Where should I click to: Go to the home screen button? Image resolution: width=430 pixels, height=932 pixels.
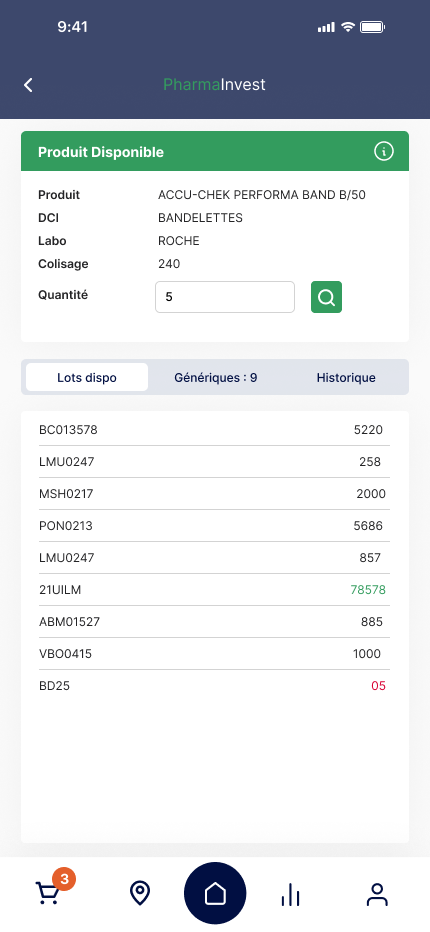[x=215, y=893]
